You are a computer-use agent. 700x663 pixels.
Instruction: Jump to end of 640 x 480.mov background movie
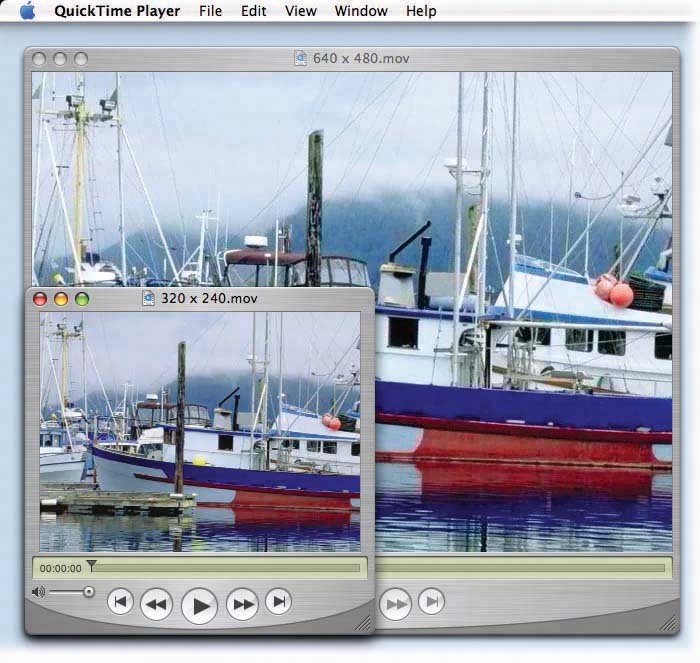[431, 601]
